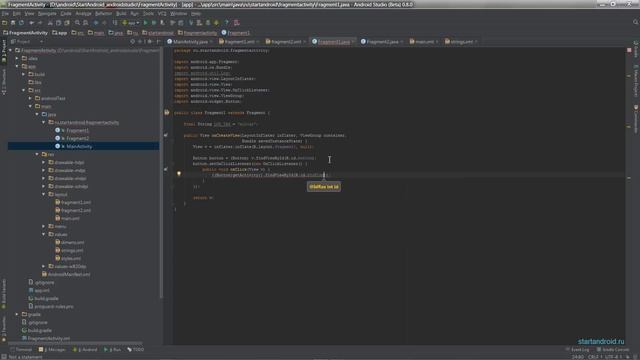Select fragment1.xml under layout folder
This screenshot has height=360, width=640.
point(76,202)
